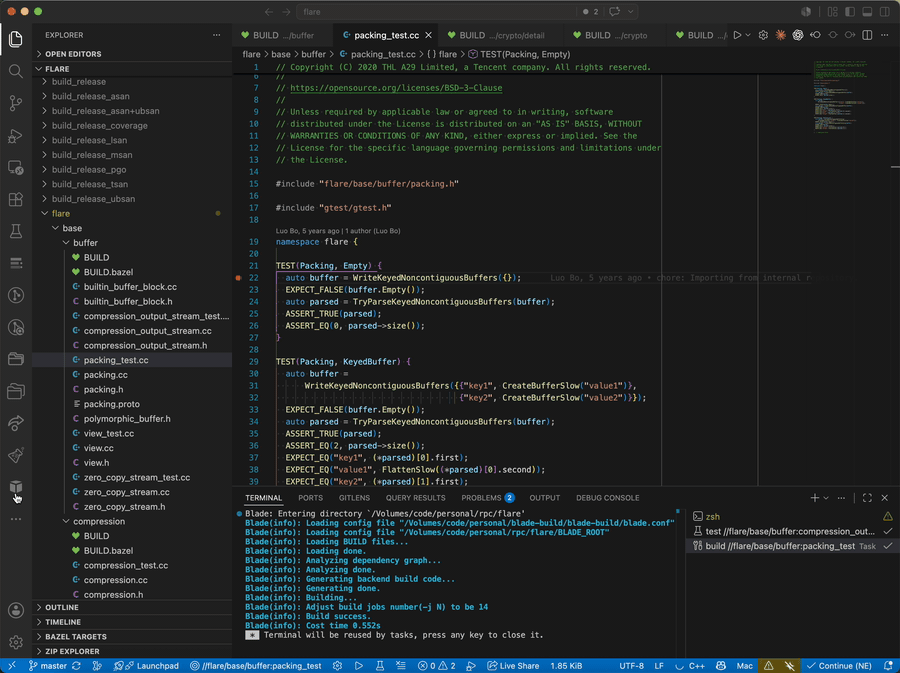Open the Extensions view
The height and width of the screenshot is (673, 900).
coord(15,200)
